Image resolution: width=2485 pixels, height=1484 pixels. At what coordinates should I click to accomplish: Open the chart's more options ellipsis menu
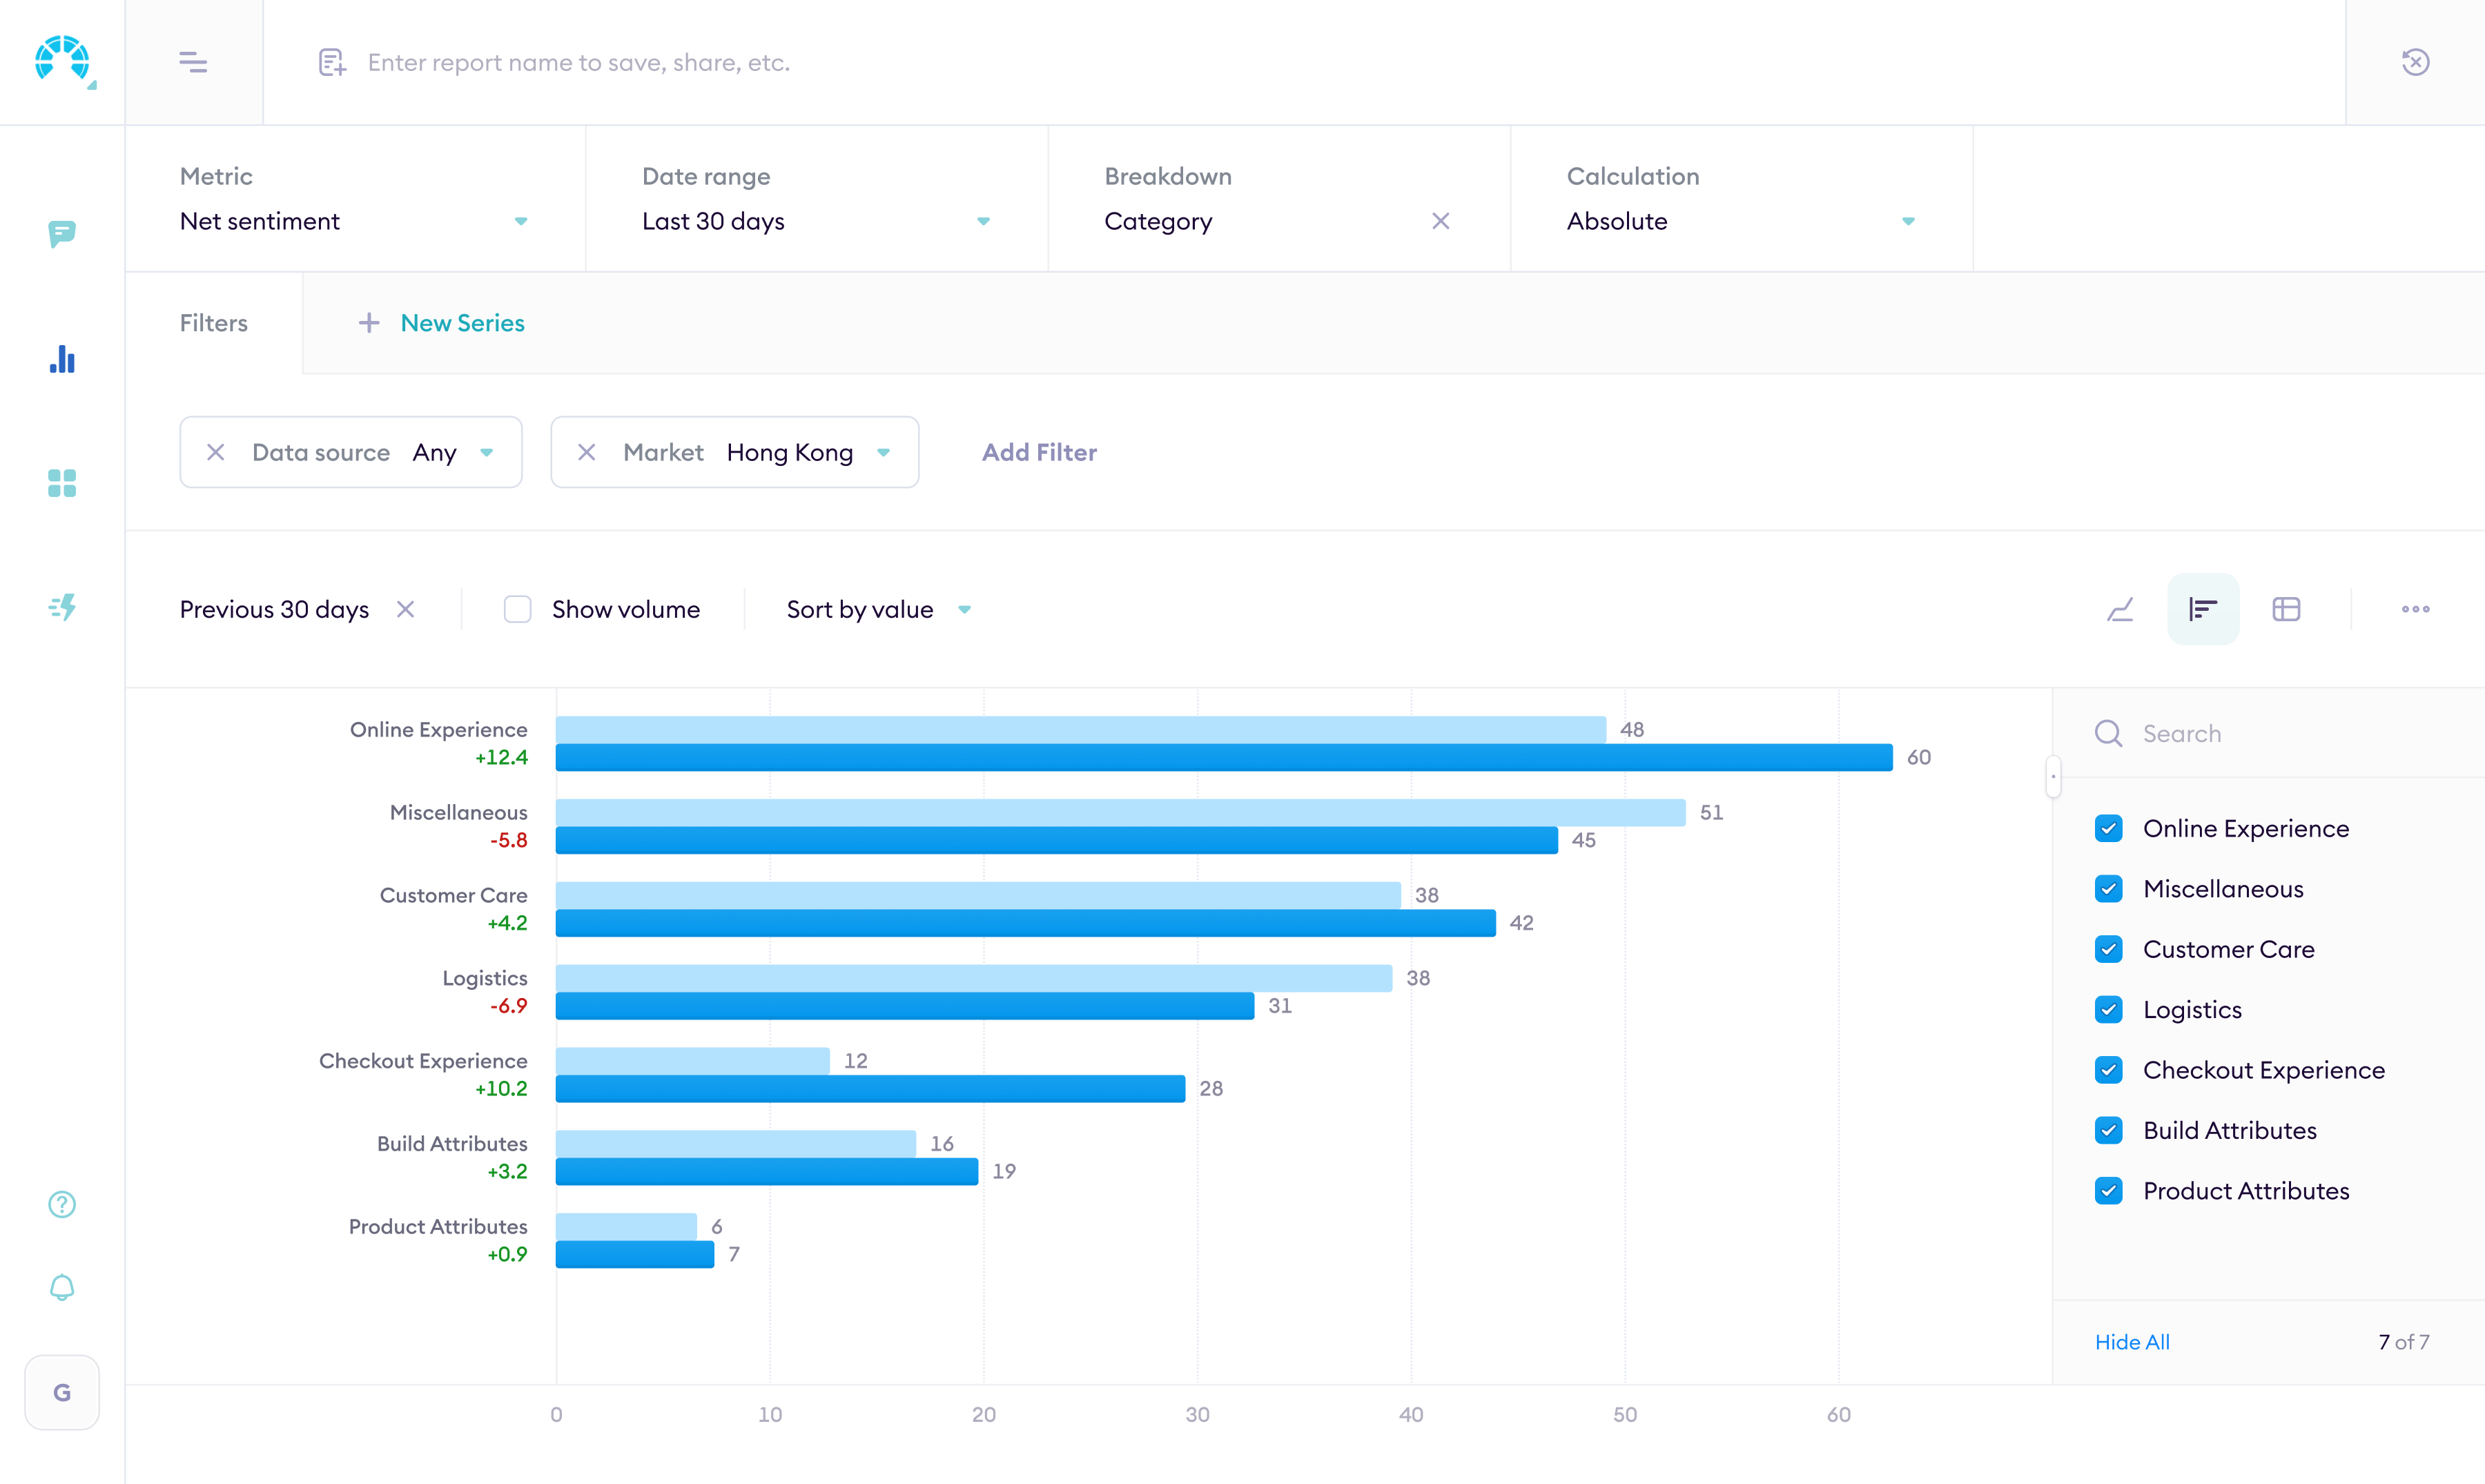(2416, 609)
